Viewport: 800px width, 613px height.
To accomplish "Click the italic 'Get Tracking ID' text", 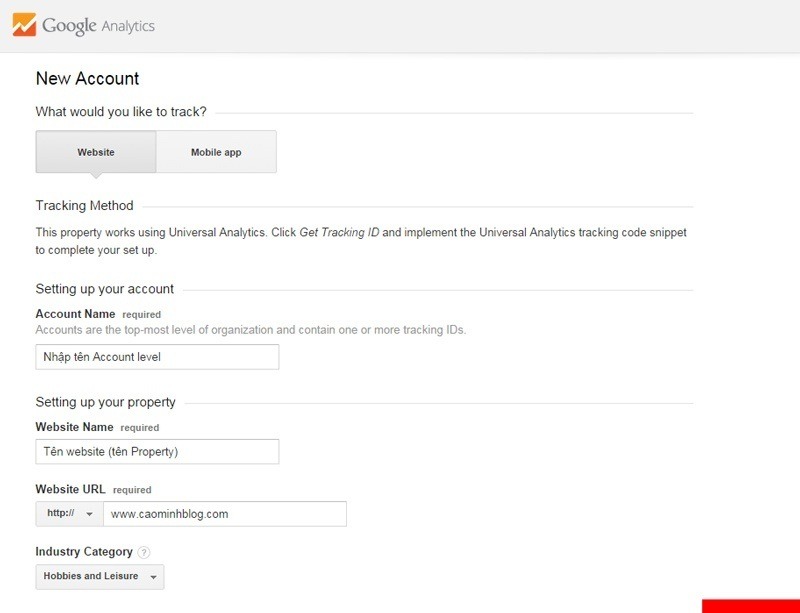I will coord(339,232).
